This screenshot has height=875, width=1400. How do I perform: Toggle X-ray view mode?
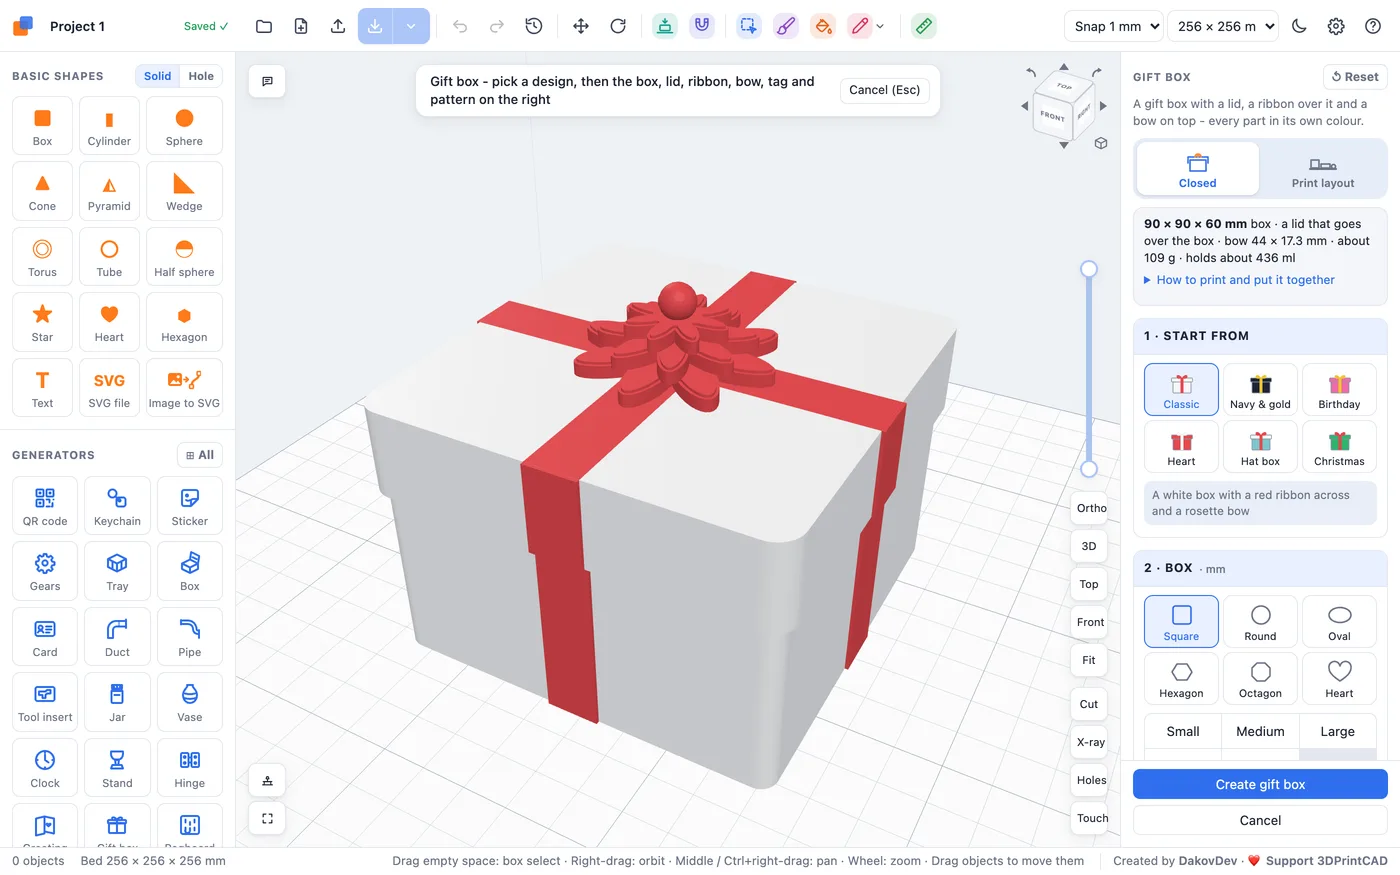tap(1091, 742)
